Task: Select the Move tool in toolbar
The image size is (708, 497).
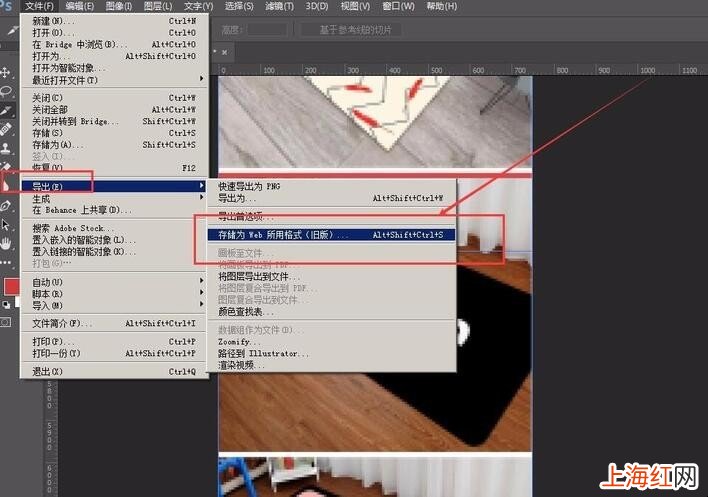Action: [6, 72]
